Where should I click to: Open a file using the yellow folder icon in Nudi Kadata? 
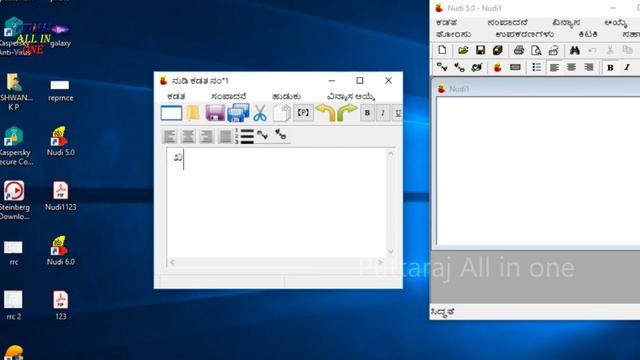(193, 113)
